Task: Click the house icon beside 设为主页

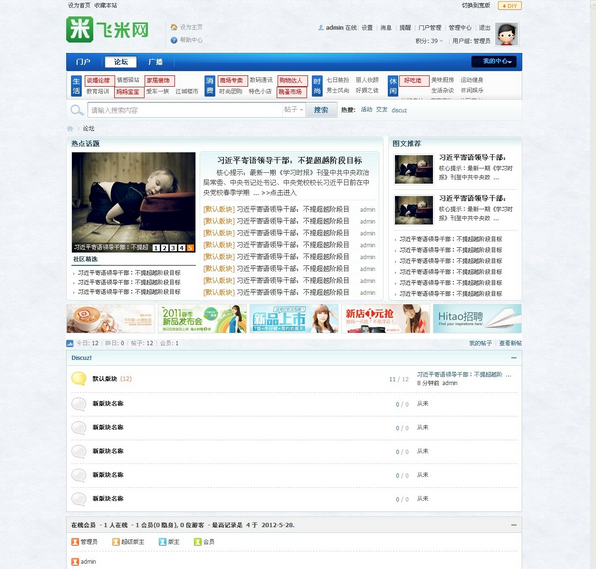Action: (x=174, y=27)
